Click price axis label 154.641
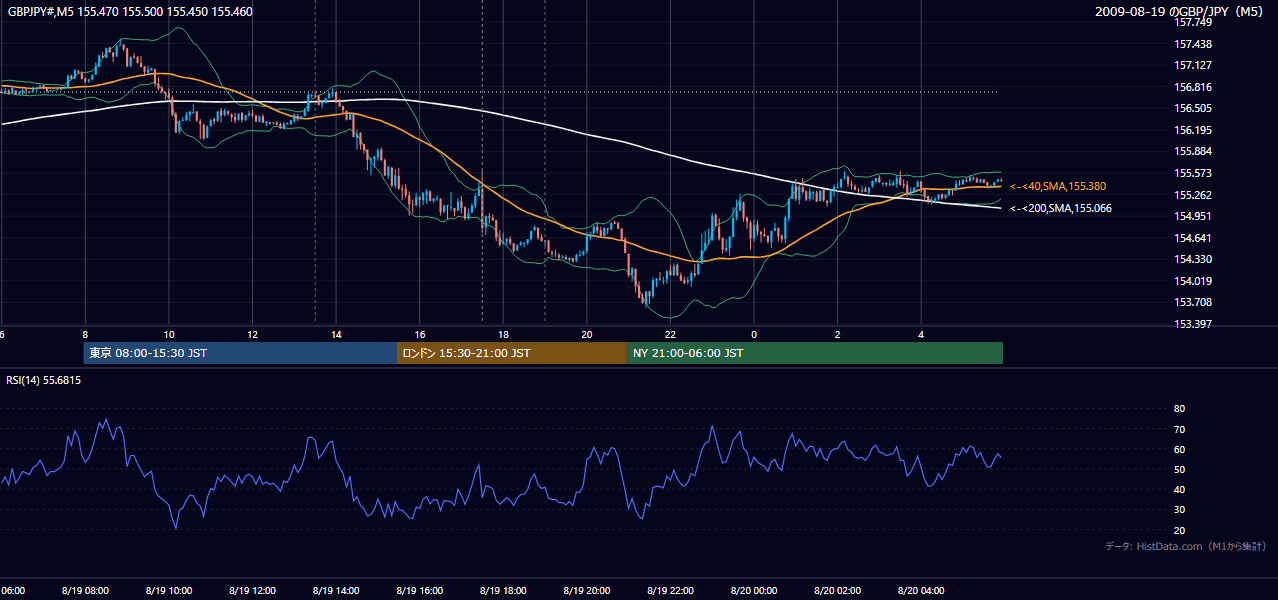Screen dimensions: 1278x600 pyautogui.click(x=1194, y=238)
